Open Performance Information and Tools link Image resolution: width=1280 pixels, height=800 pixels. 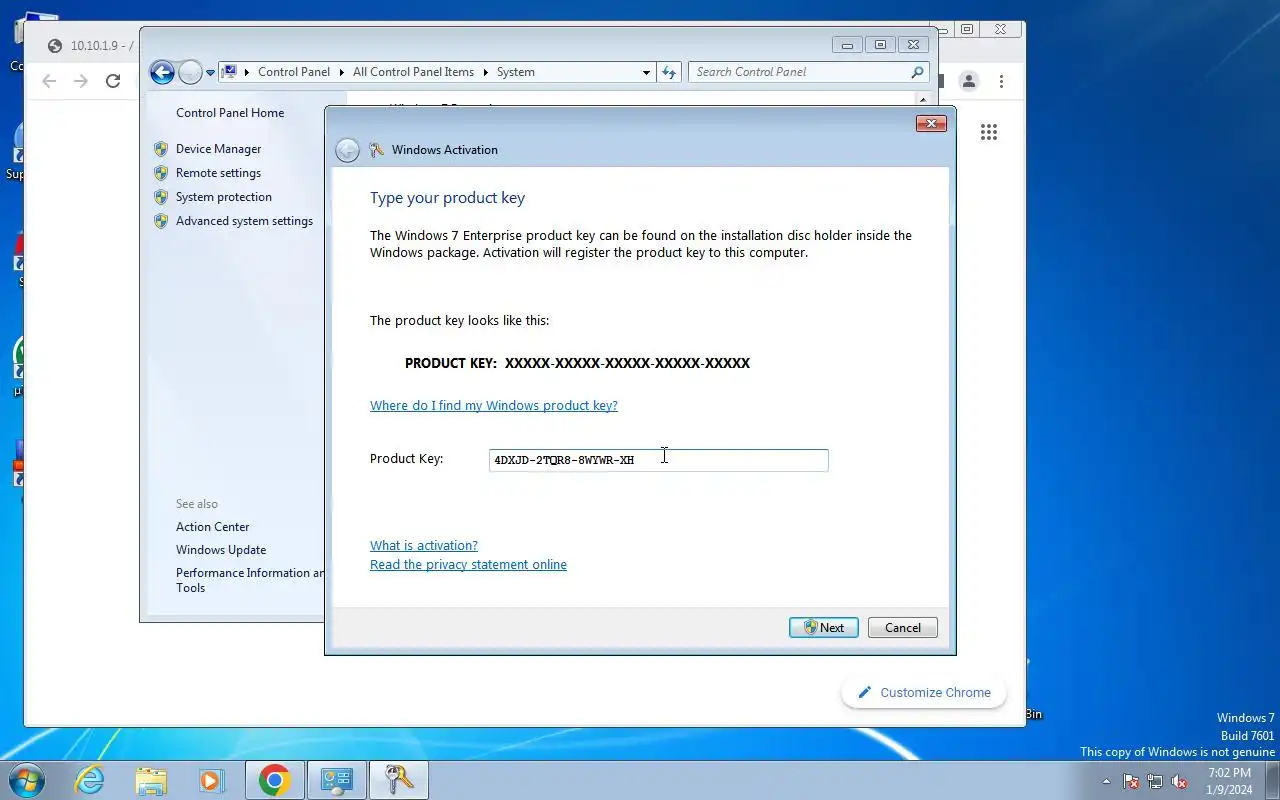coord(250,580)
